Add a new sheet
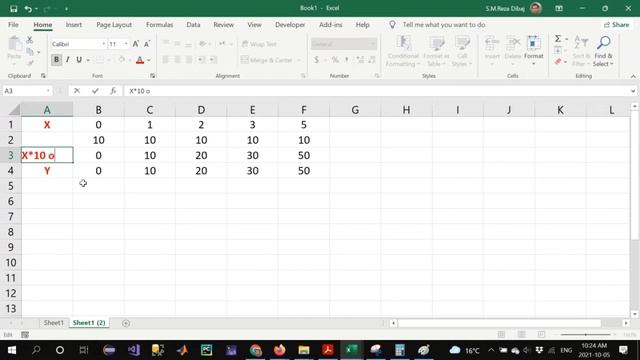Image resolution: width=640 pixels, height=360 pixels. pyautogui.click(x=126, y=323)
